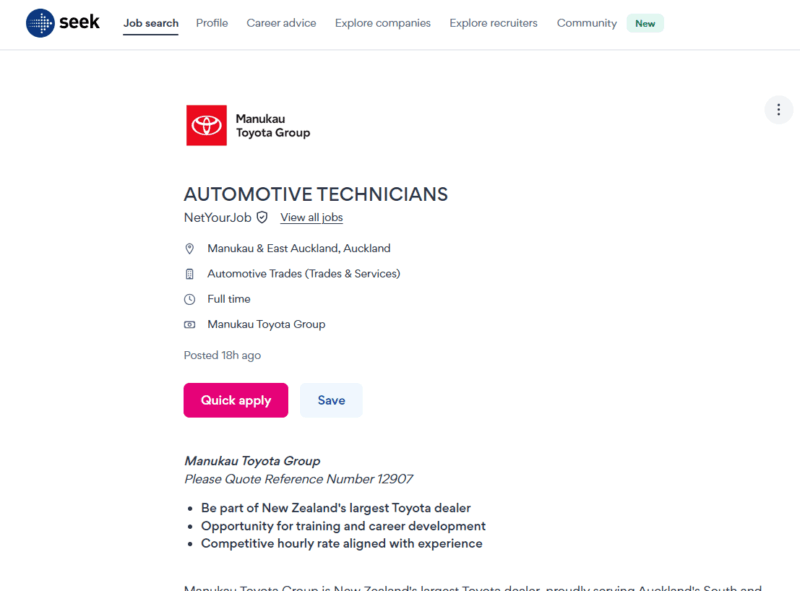
Task: Click Automotive Trades (Trades & Services) text
Action: click(x=304, y=274)
